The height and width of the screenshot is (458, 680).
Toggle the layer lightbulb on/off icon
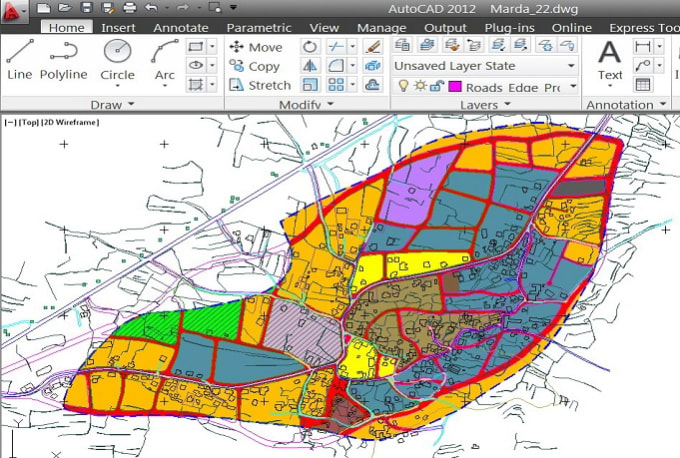click(404, 87)
